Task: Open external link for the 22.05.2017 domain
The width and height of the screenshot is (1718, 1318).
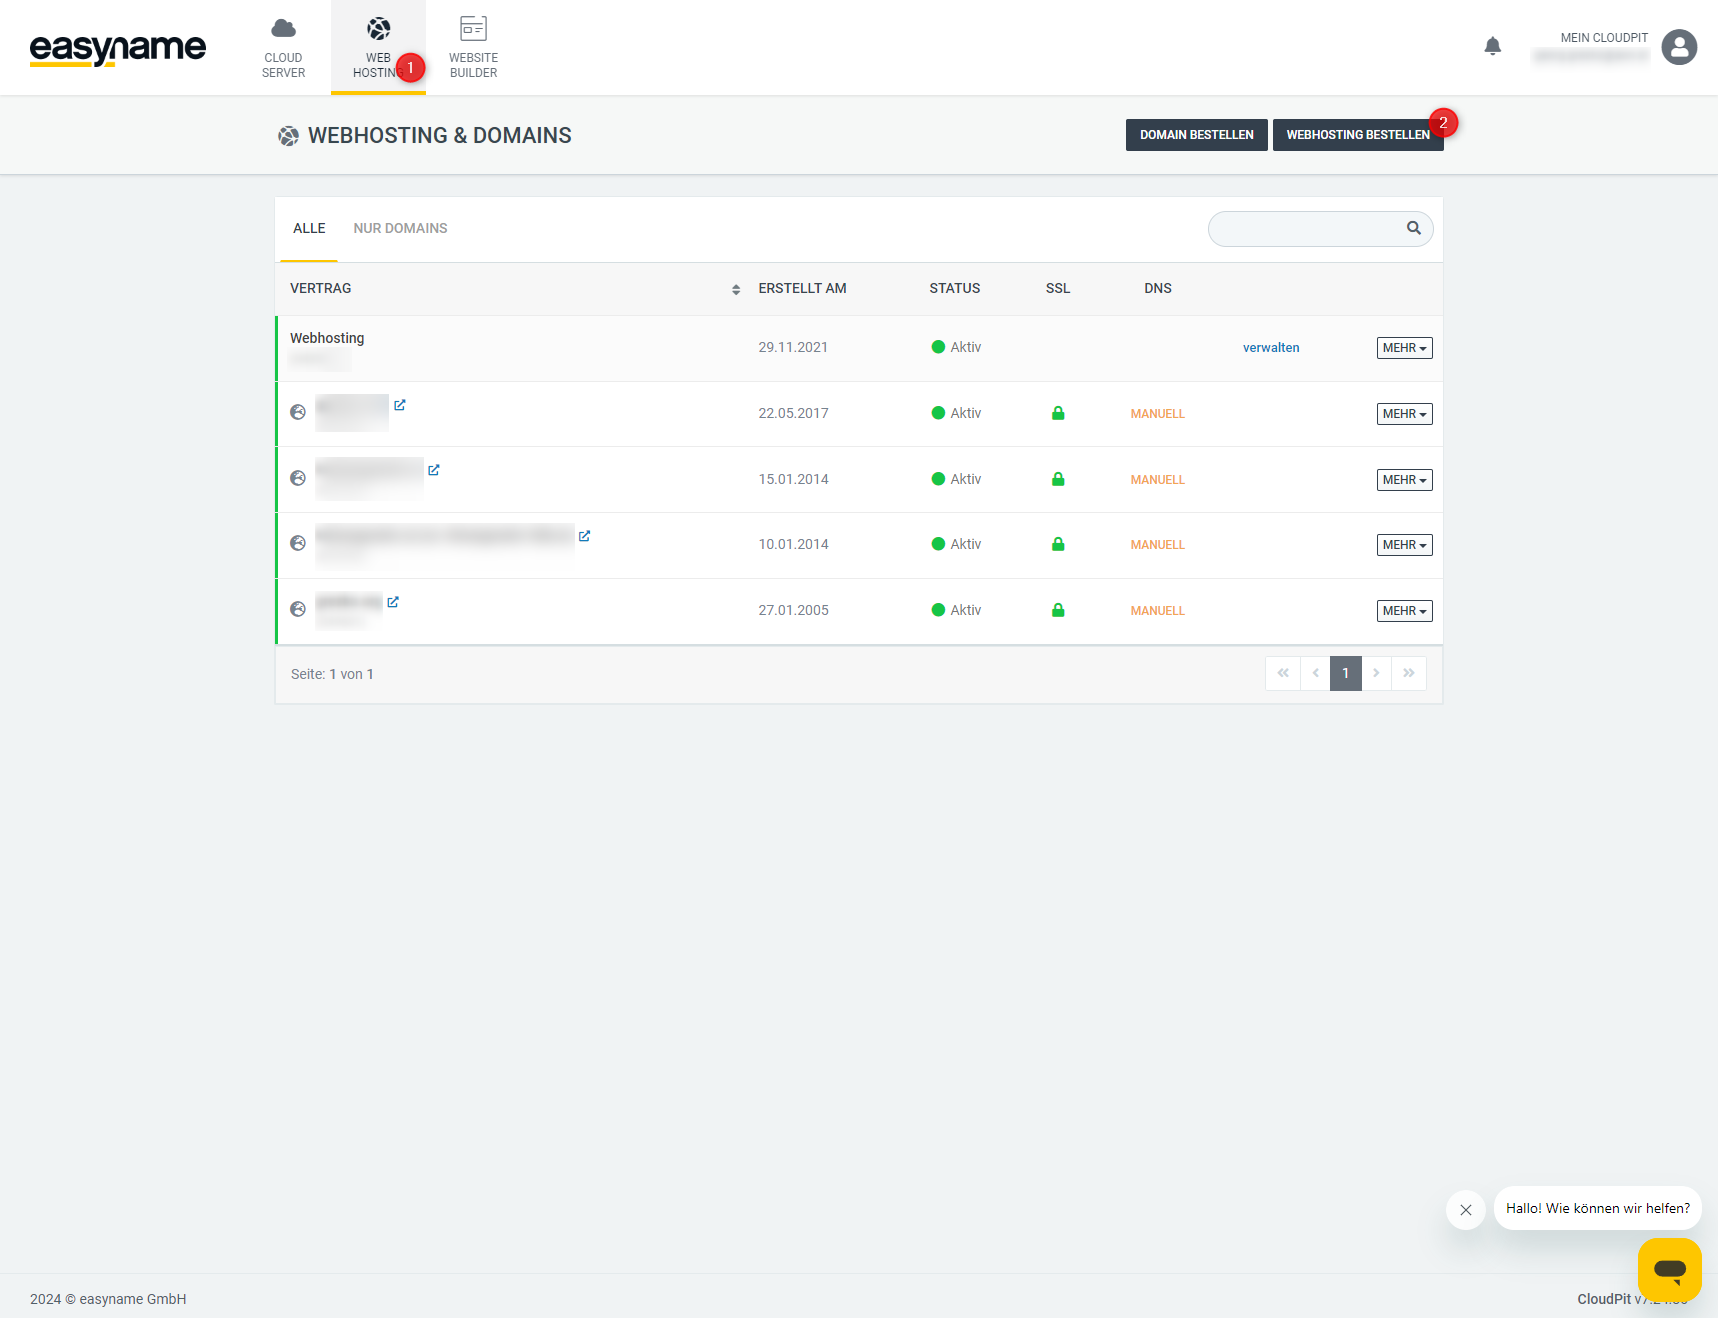Action: coord(400,405)
